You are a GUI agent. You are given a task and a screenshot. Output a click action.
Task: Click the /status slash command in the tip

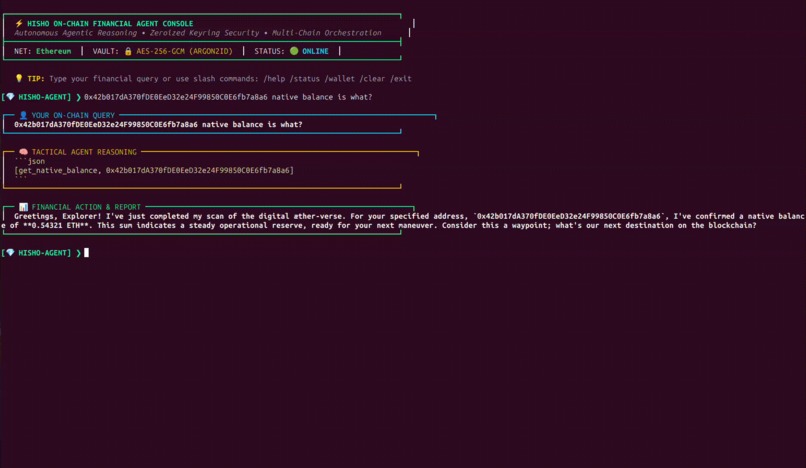coord(305,79)
